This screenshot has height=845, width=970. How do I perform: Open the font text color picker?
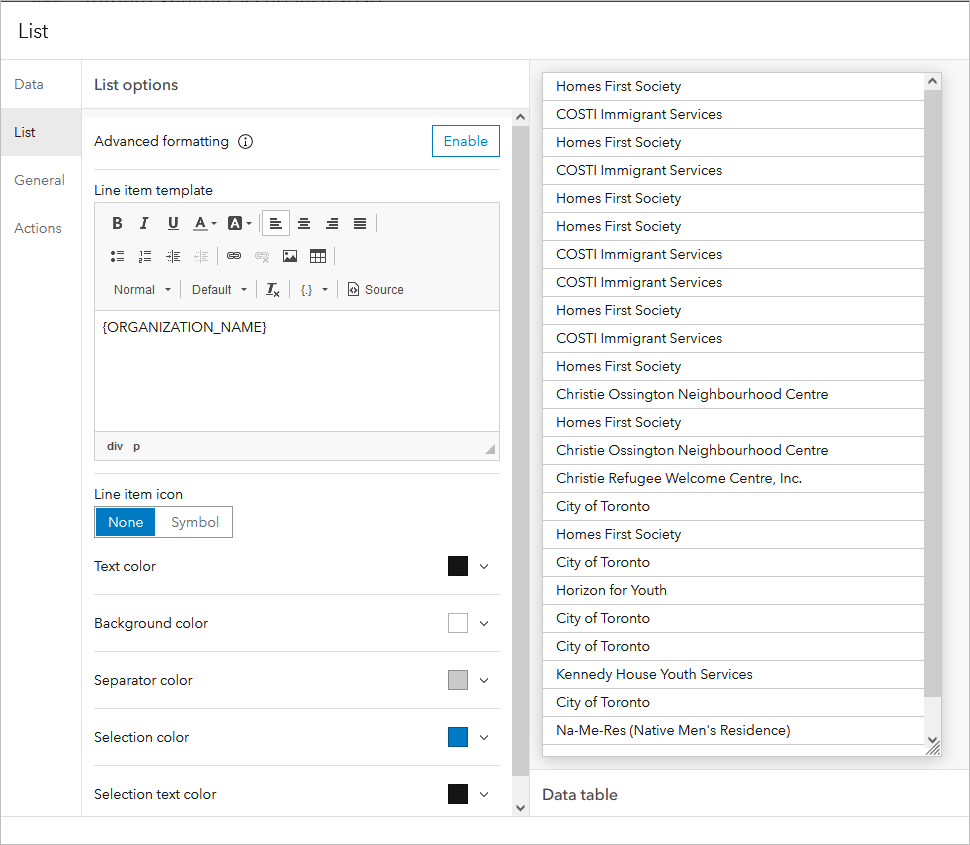tap(205, 223)
